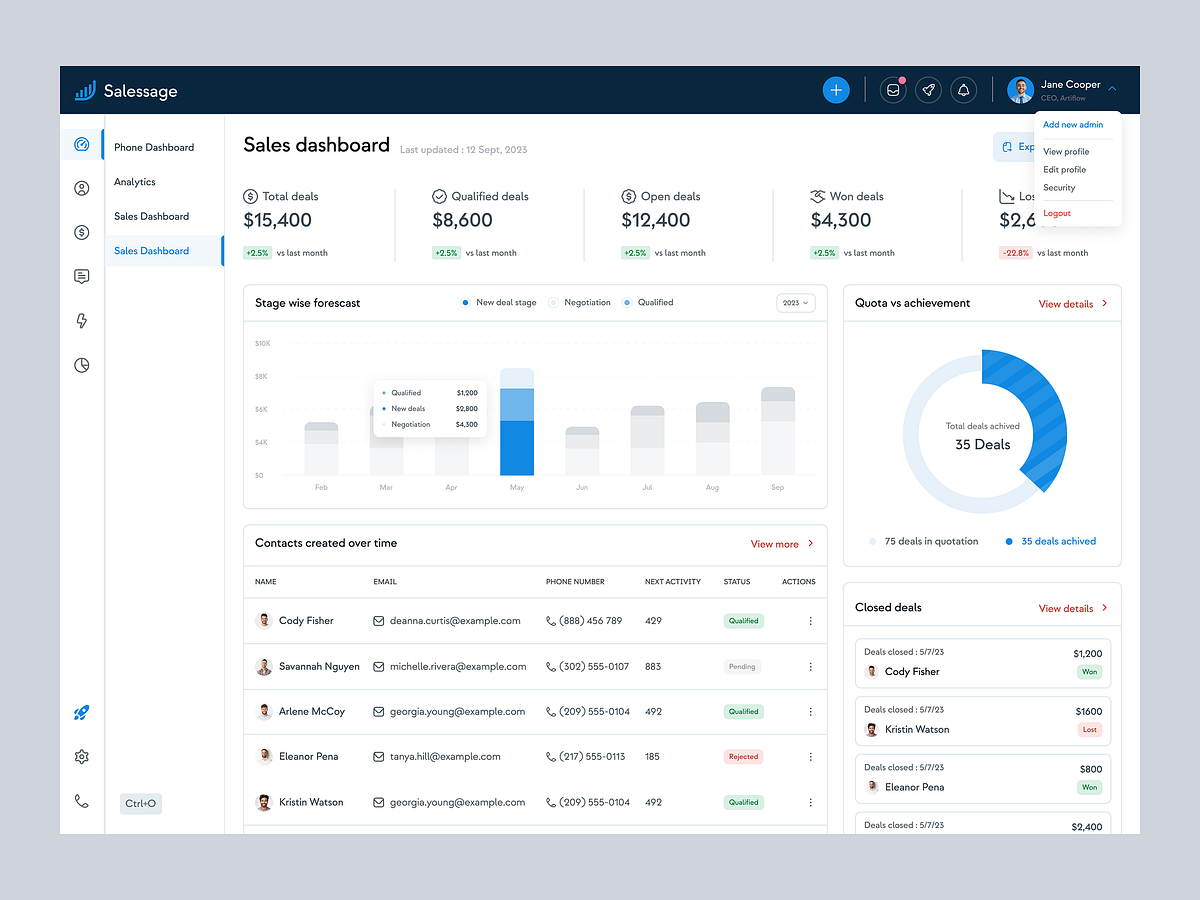Open the reports pie chart icon

81,365
